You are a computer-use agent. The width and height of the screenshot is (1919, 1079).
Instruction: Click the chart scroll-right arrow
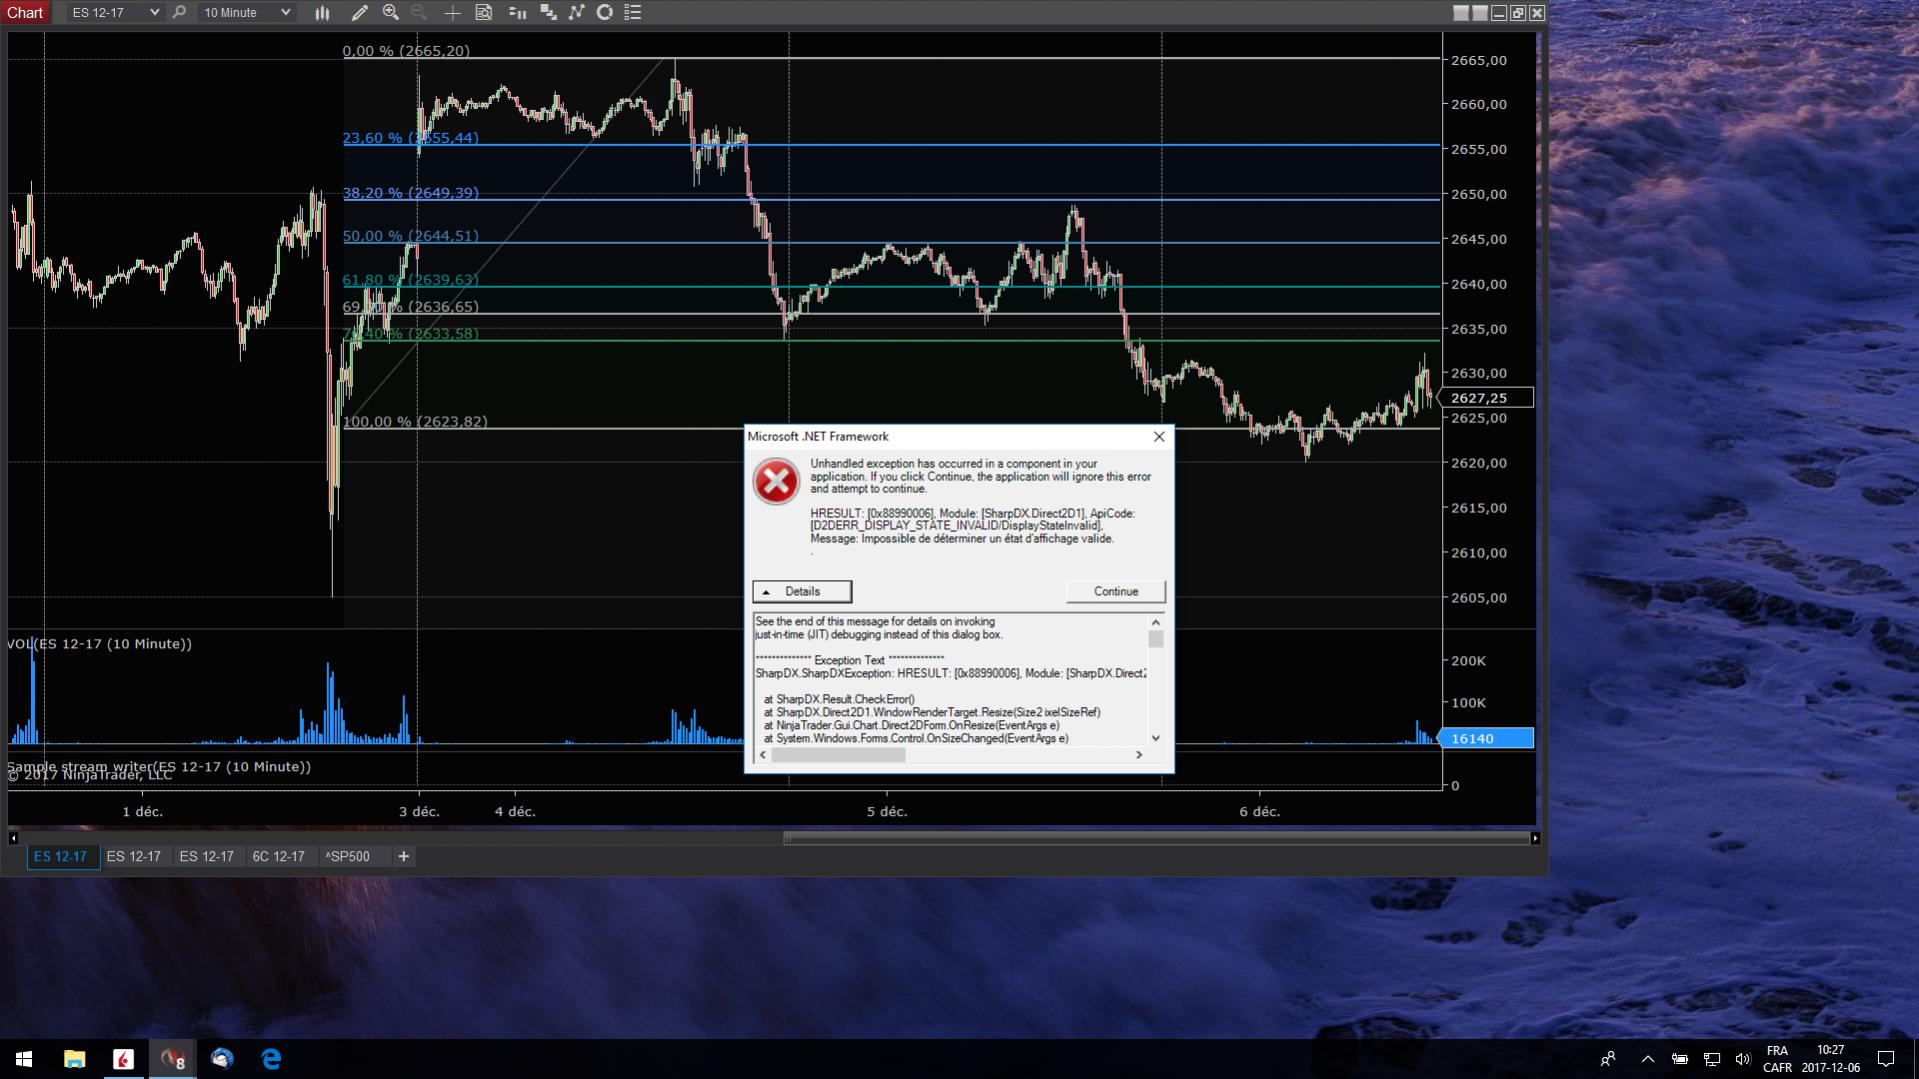point(1536,838)
